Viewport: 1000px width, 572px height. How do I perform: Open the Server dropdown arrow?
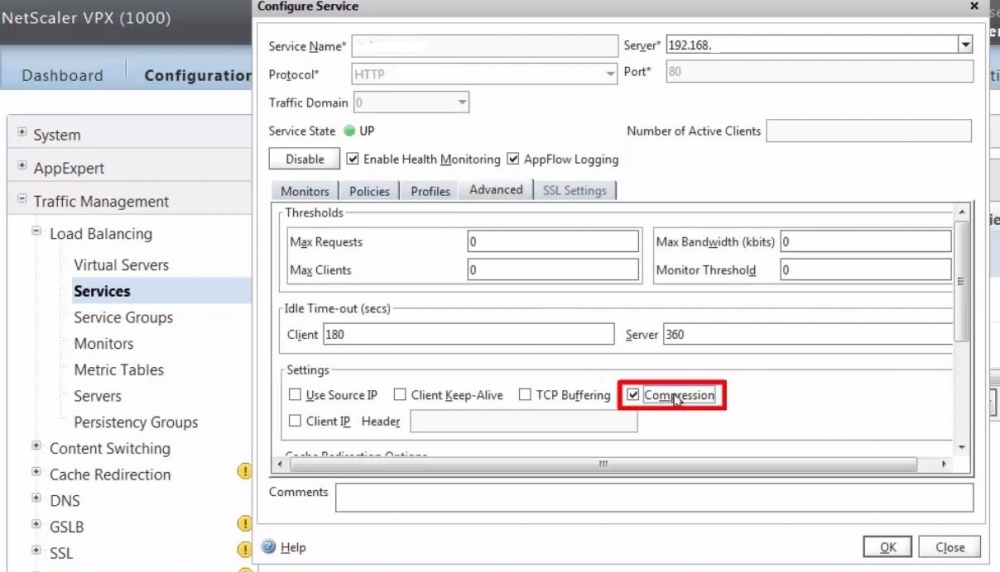(965, 45)
